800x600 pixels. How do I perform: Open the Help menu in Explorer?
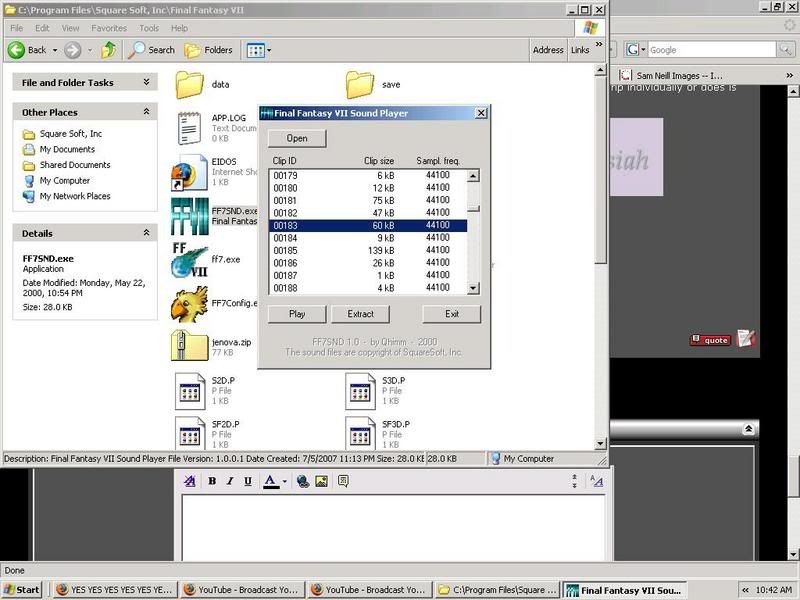(x=179, y=28)
